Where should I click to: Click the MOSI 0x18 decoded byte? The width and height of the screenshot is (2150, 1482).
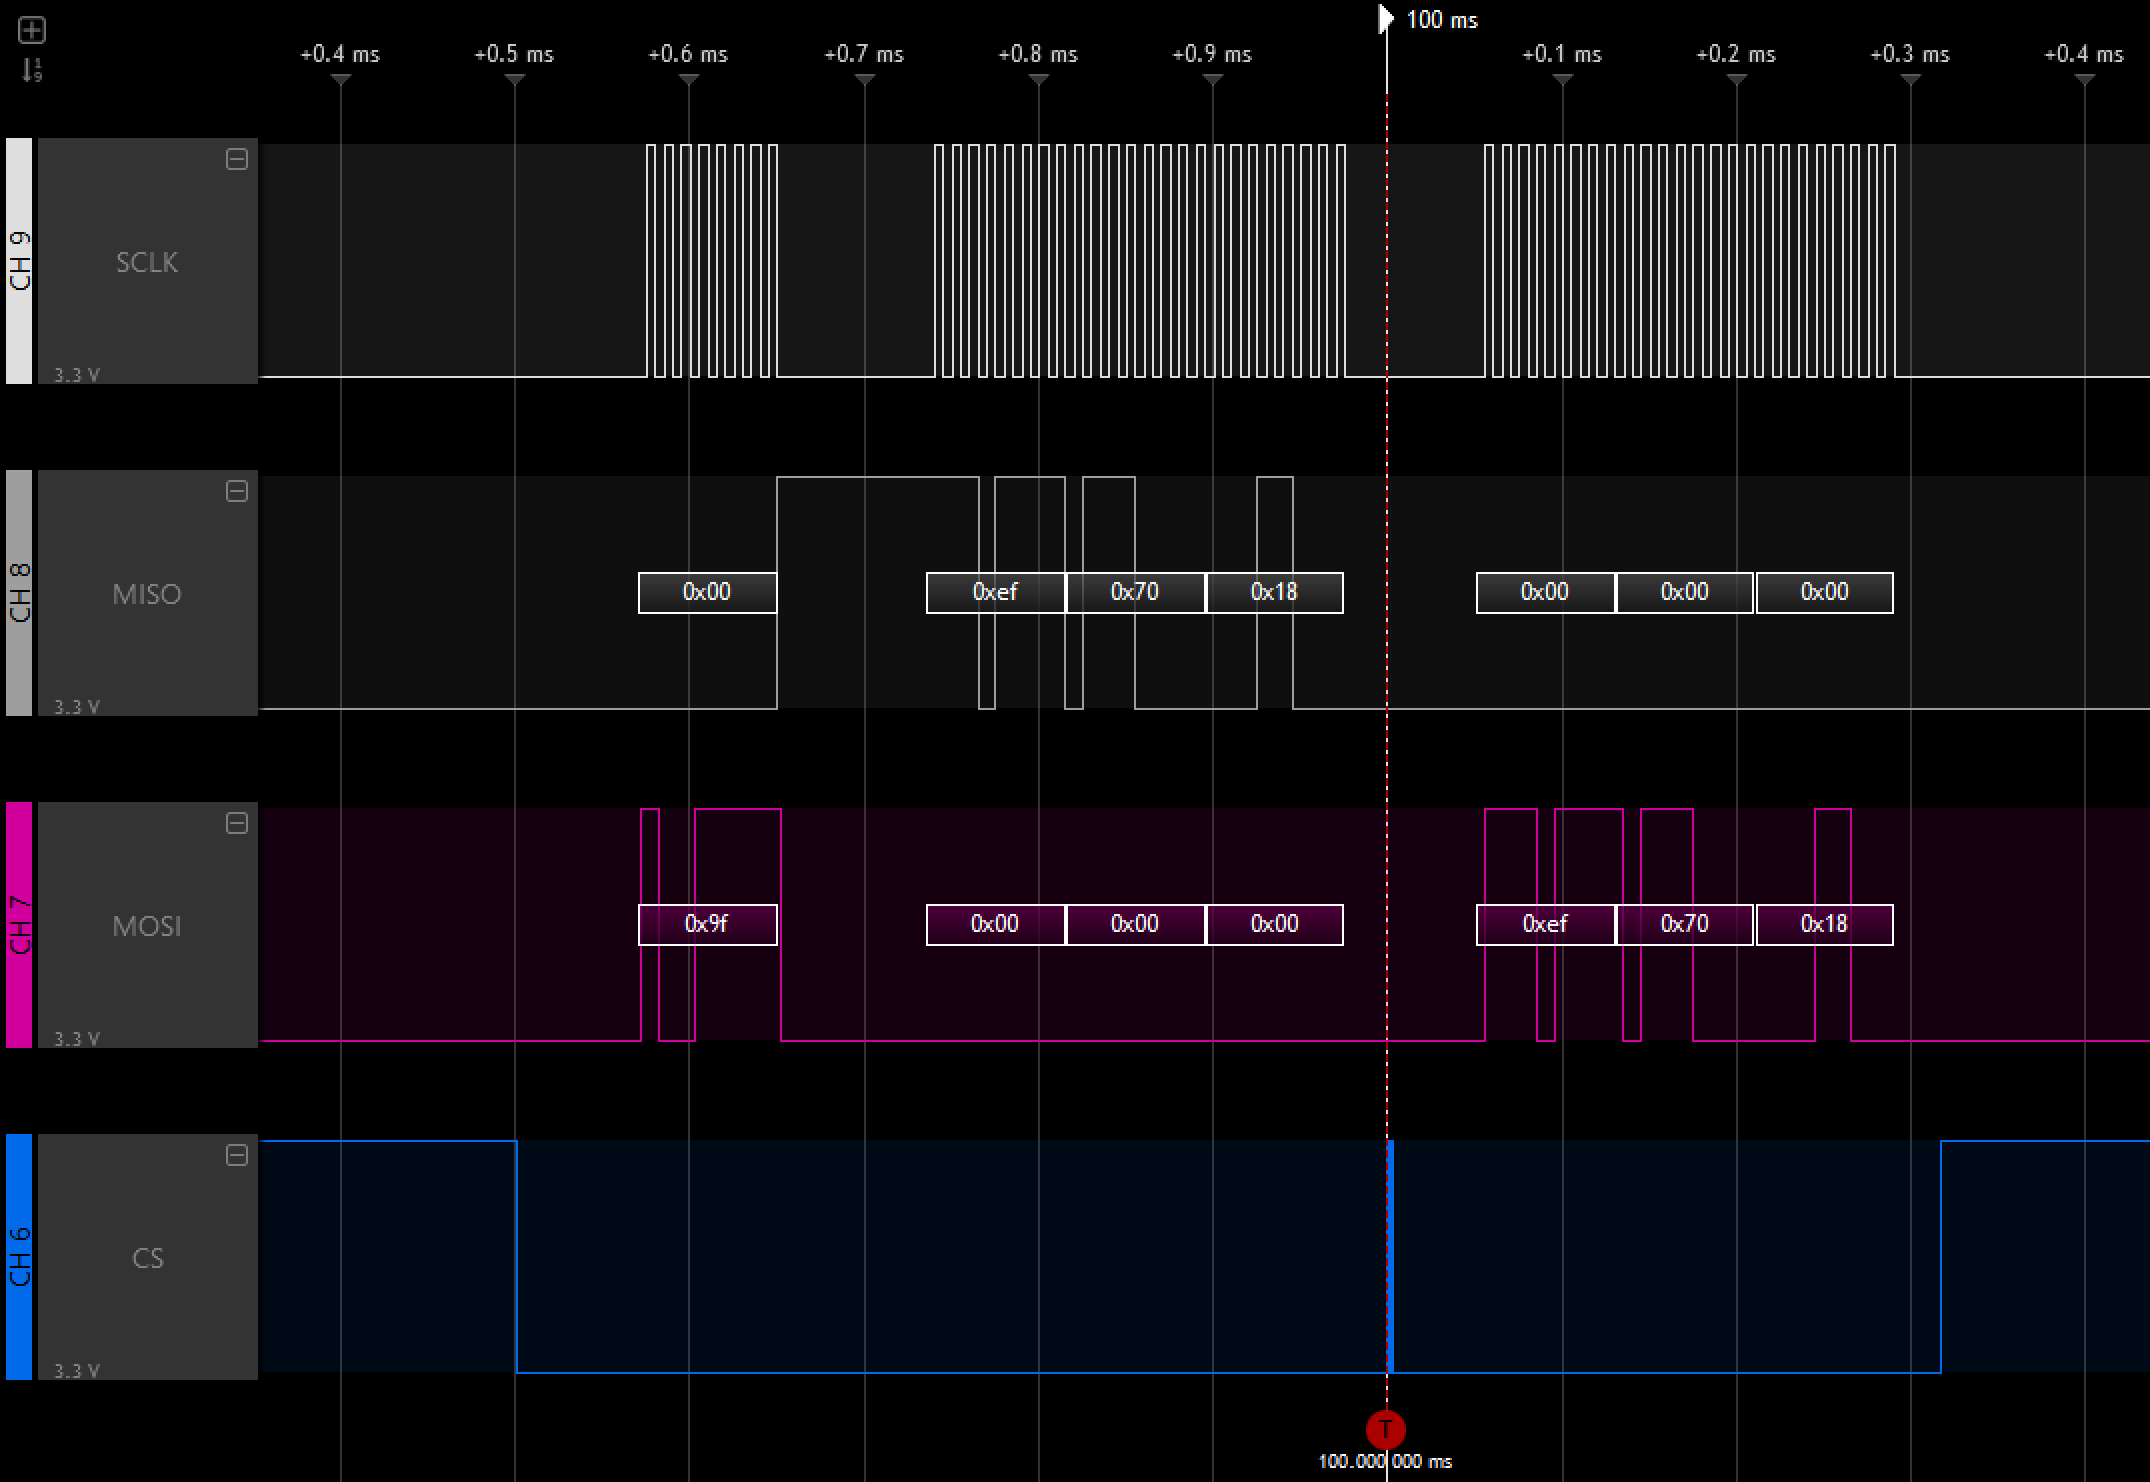click(x=1825, y=924)
